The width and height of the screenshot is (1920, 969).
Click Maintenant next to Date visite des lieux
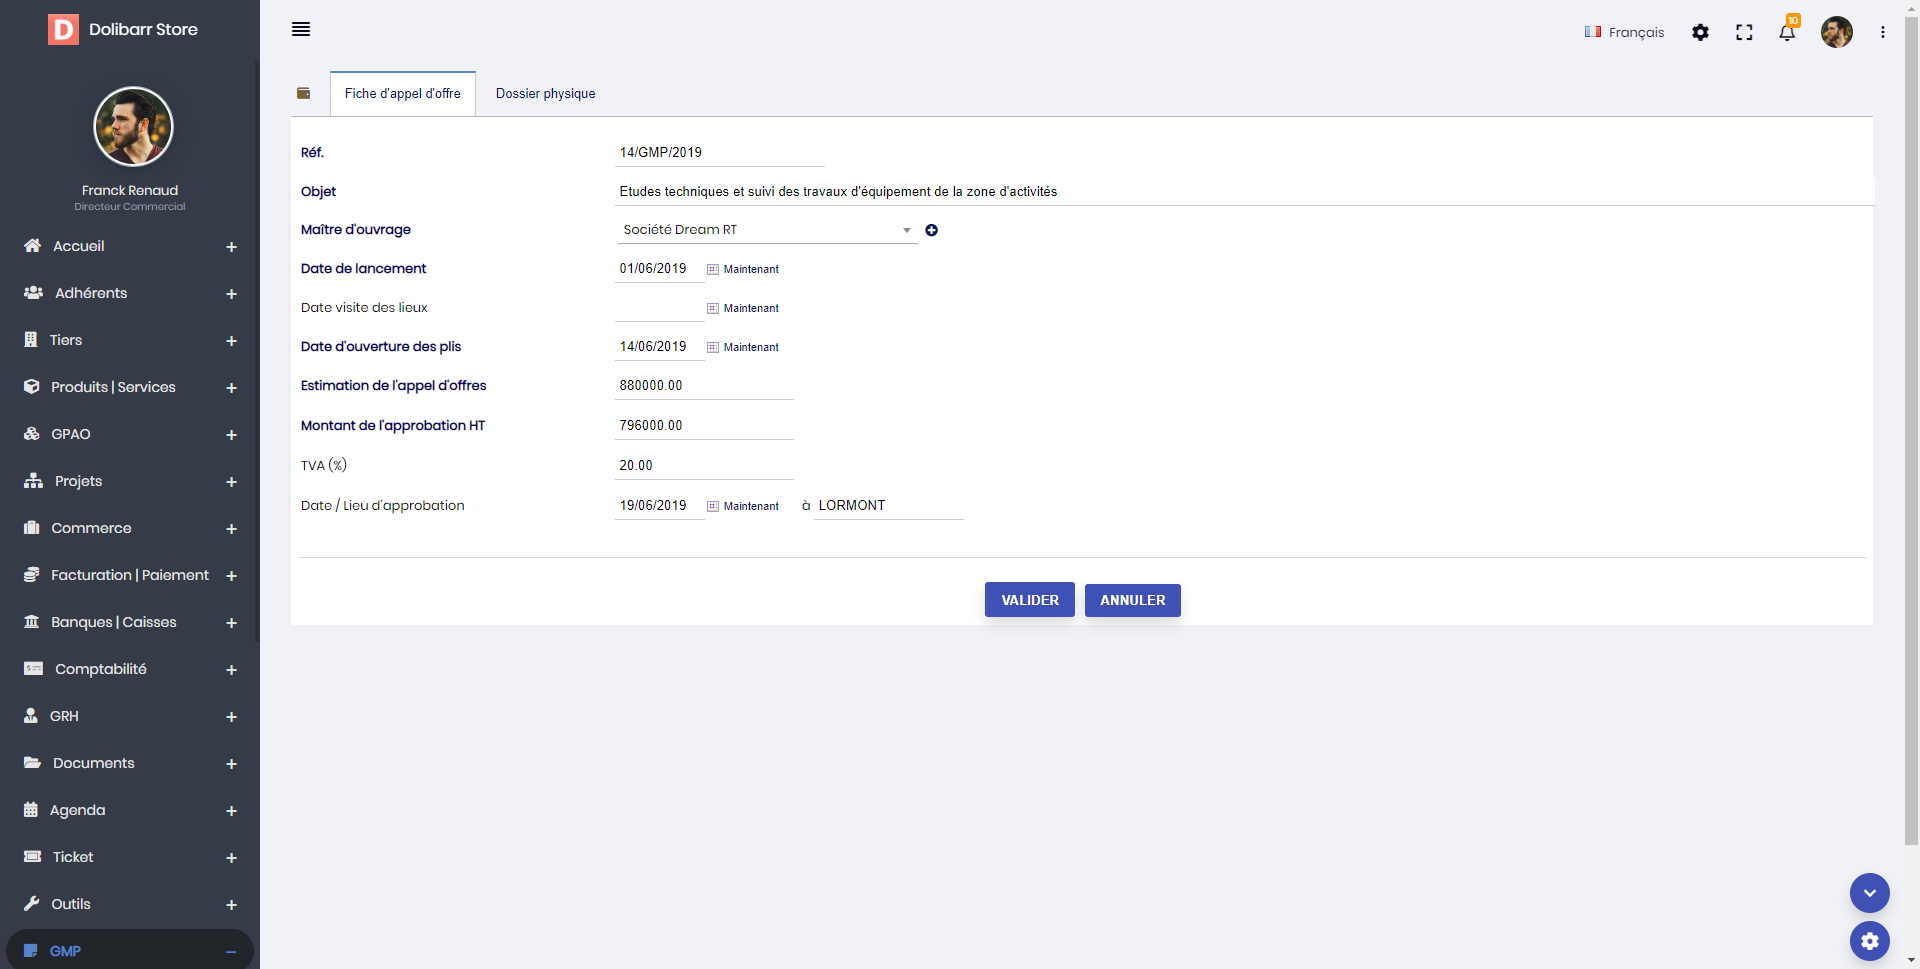[x=751, y=309]
